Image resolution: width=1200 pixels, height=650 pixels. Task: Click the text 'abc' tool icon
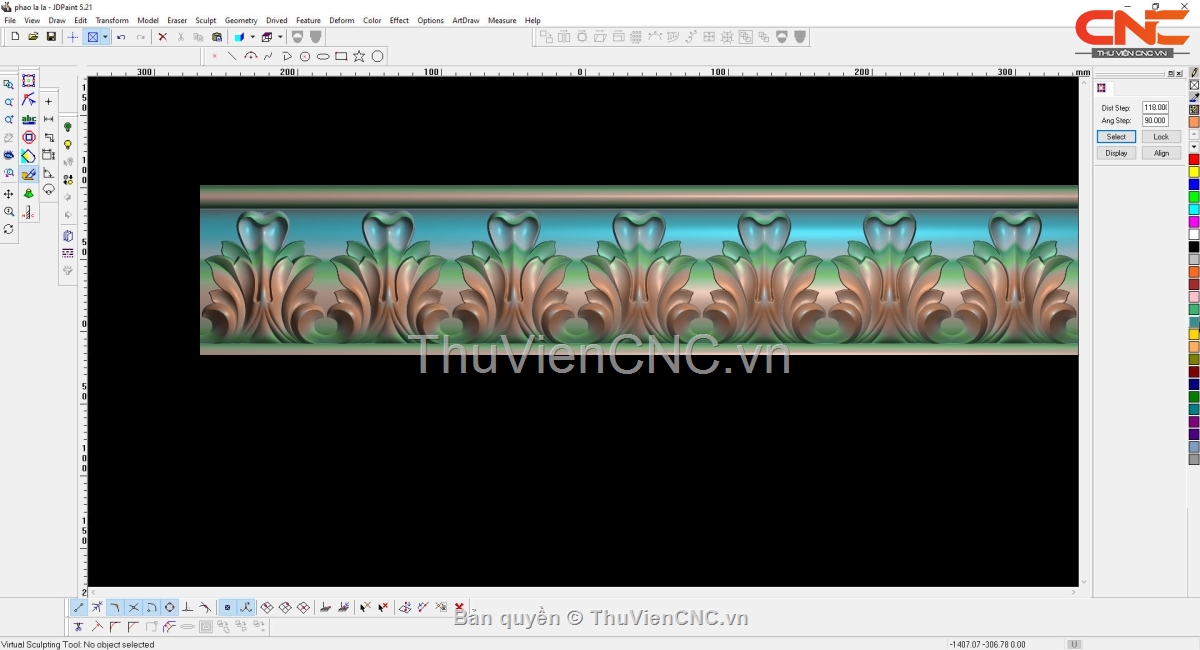click(x=29, y=119)
